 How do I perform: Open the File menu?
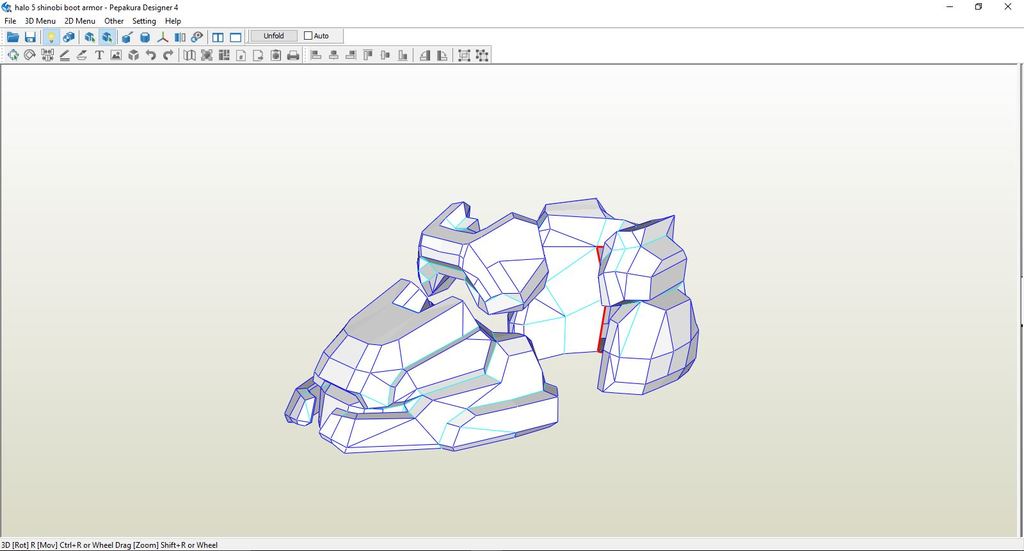point(10,21)
